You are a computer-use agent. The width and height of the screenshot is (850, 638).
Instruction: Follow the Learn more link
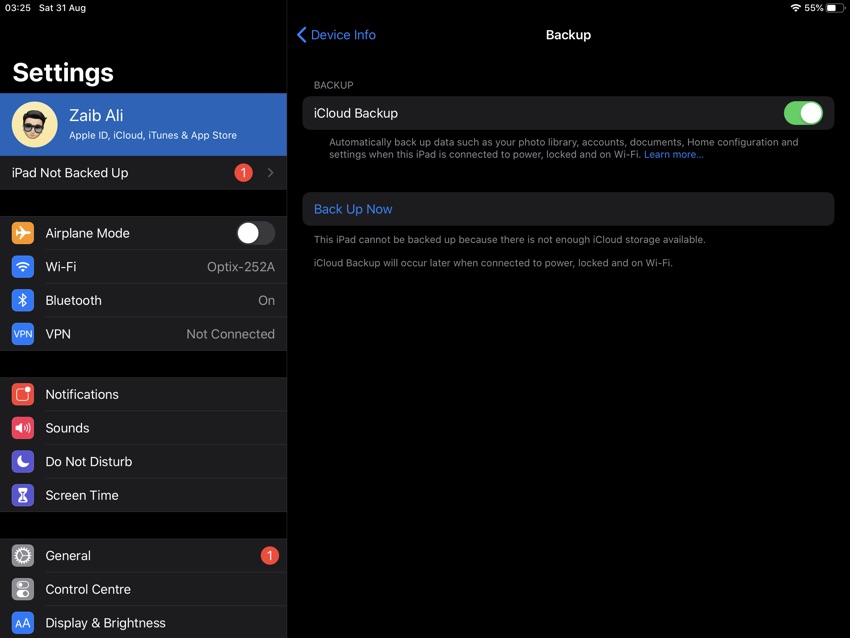tap(674, 154)
